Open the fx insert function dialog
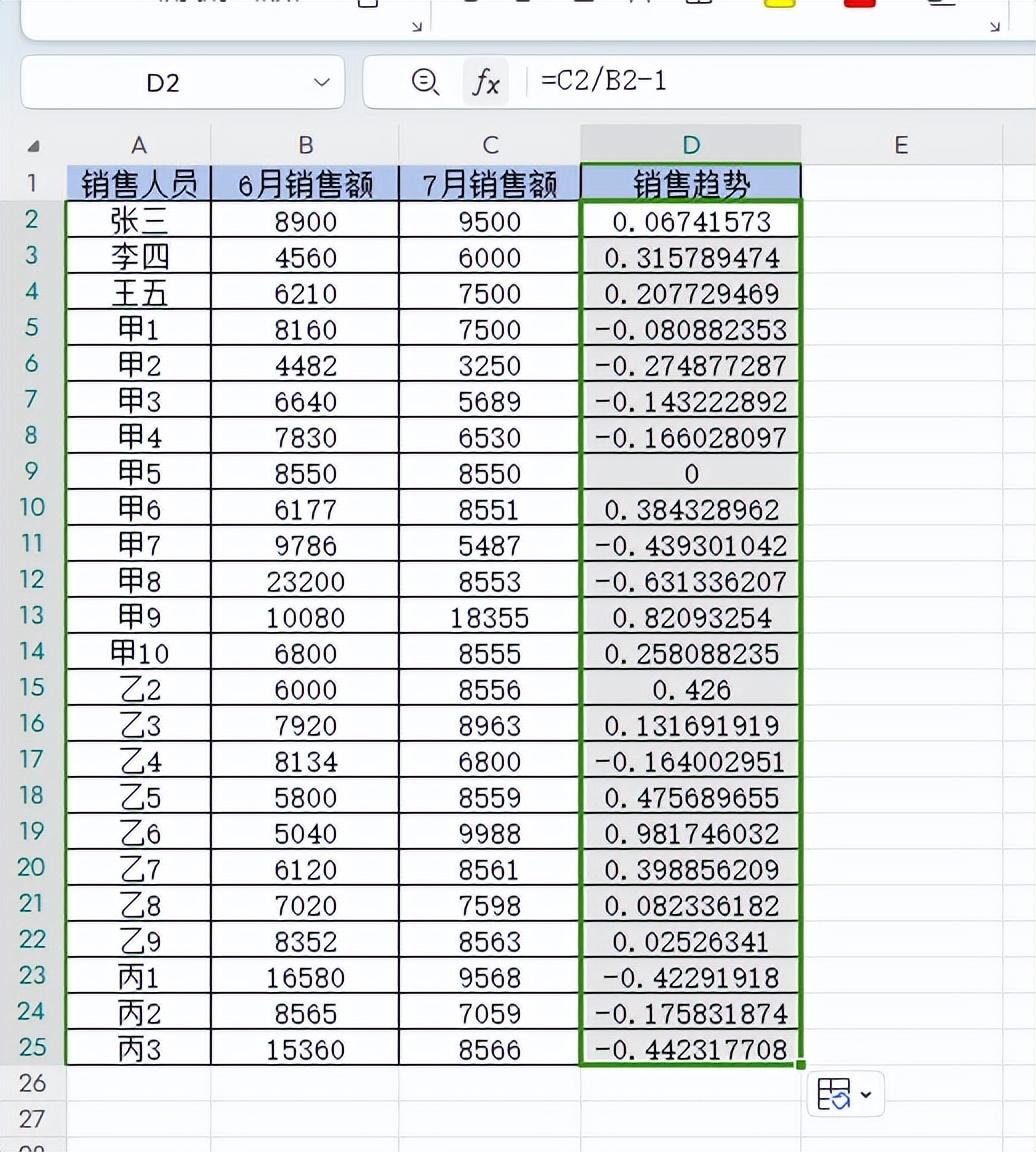 [486, 82]
